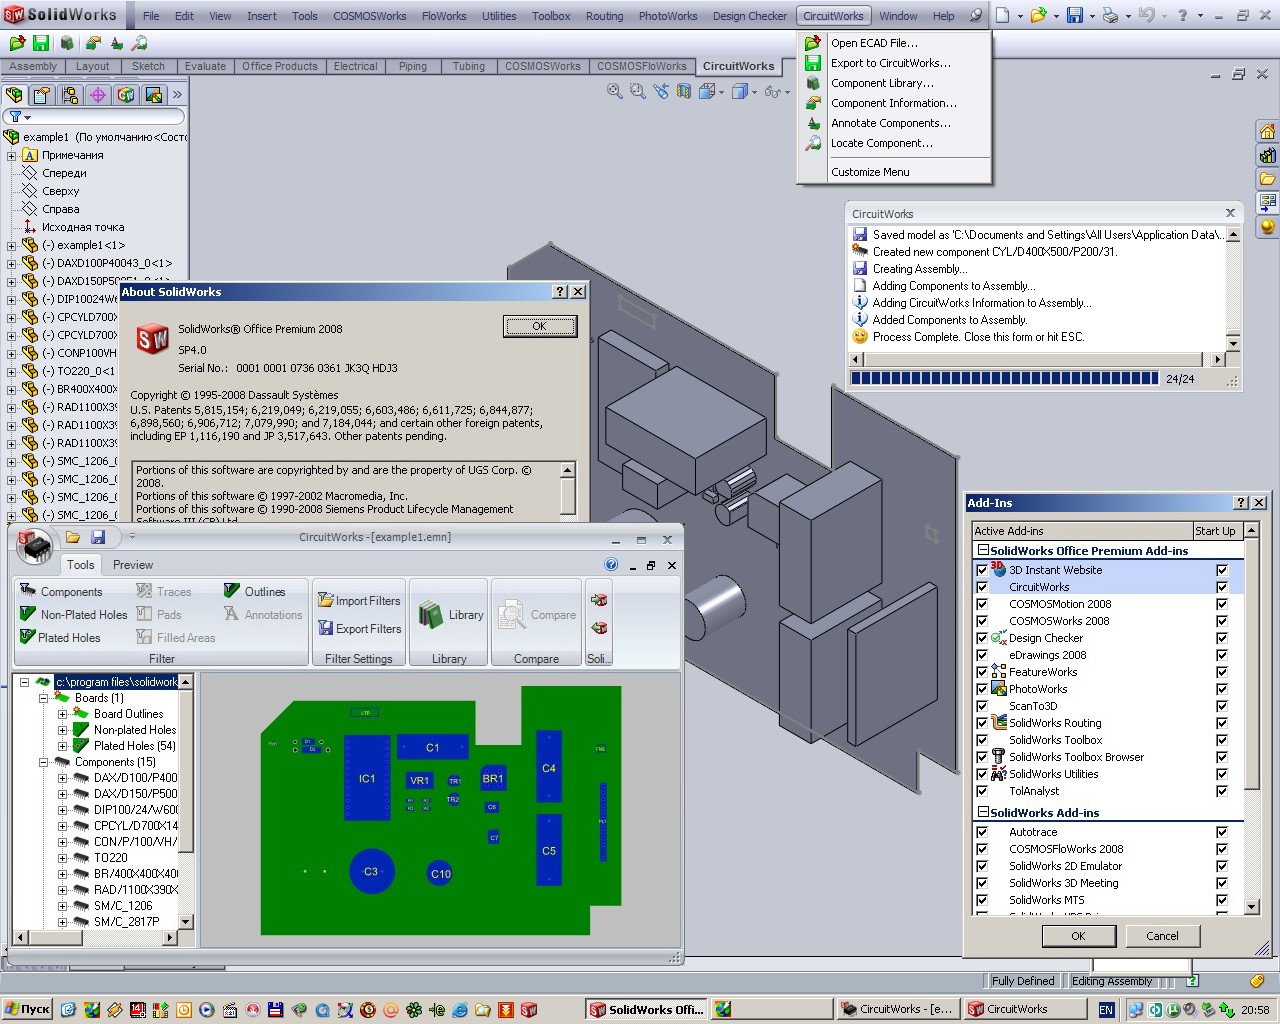Viewport: 1280px width, 1024px height.
Task: Switch to the Evaluate tab
Action: [205, 66]
